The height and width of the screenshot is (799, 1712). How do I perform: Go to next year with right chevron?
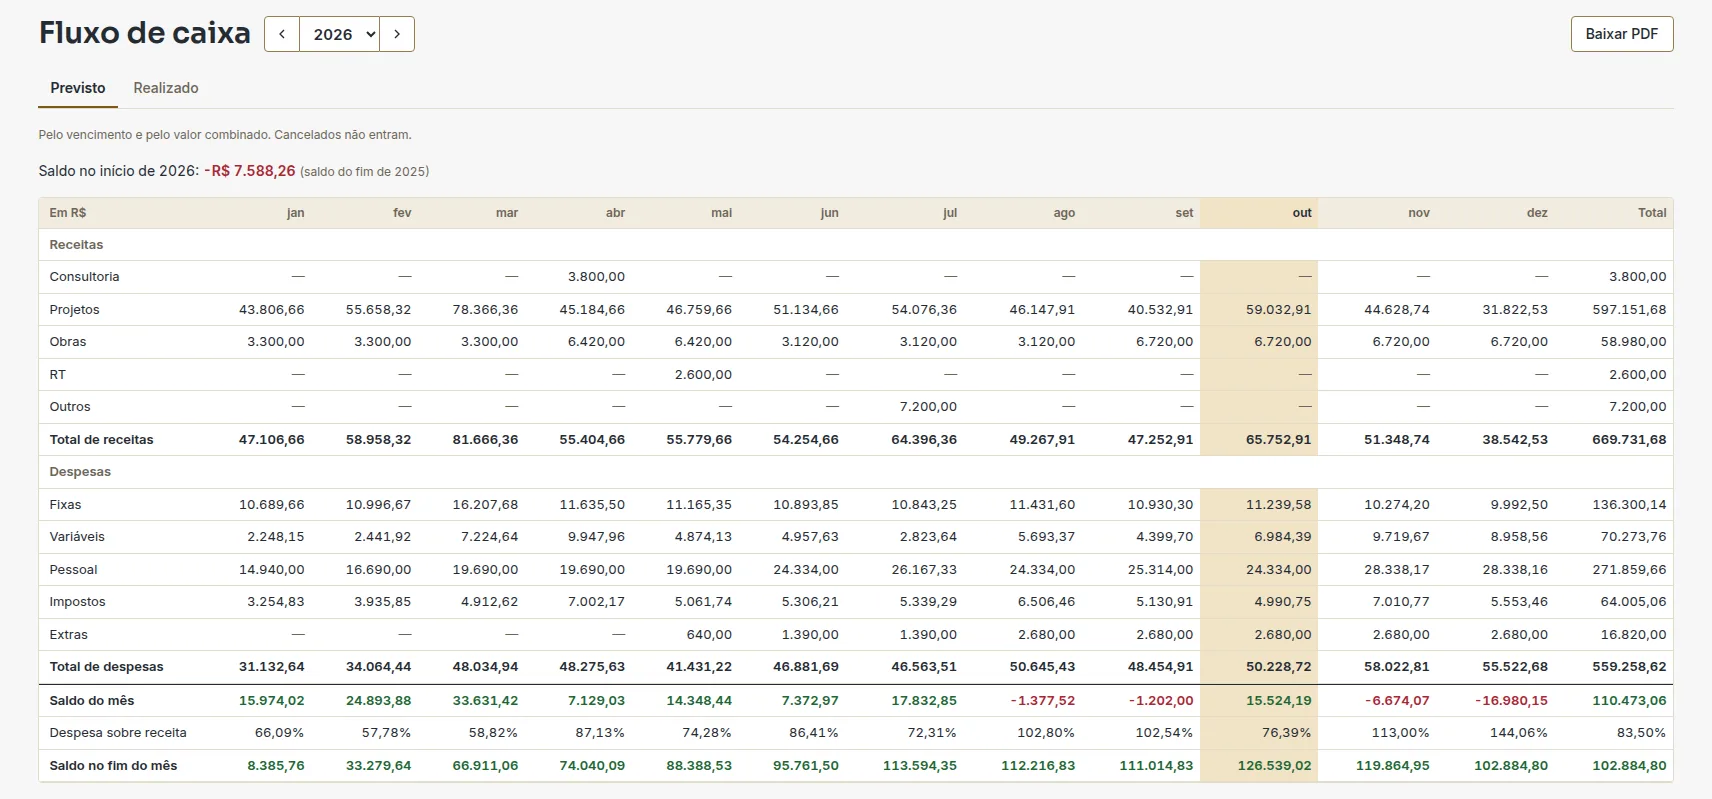(x=397, y=34)
